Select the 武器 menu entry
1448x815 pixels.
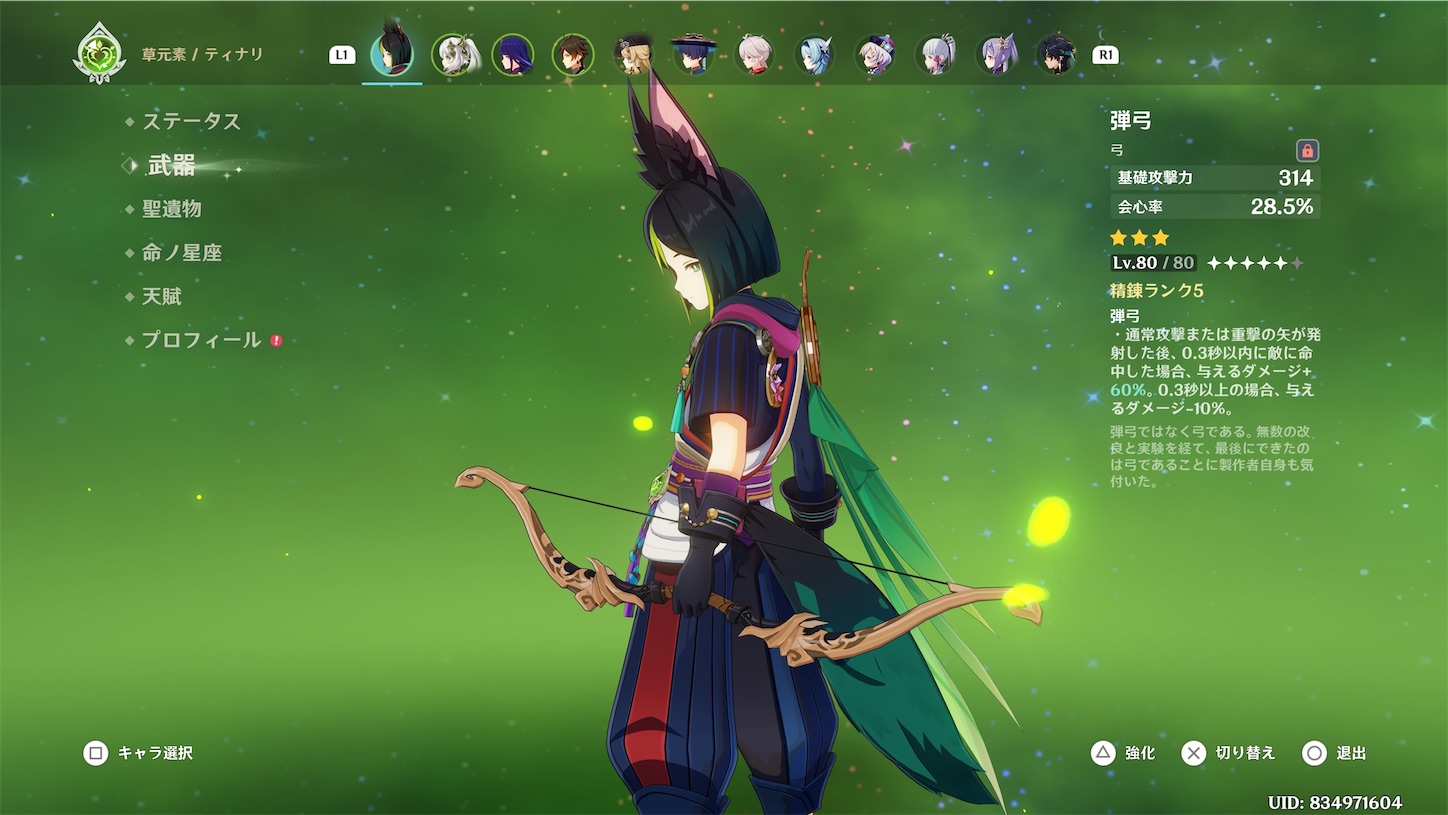point(171,166)
